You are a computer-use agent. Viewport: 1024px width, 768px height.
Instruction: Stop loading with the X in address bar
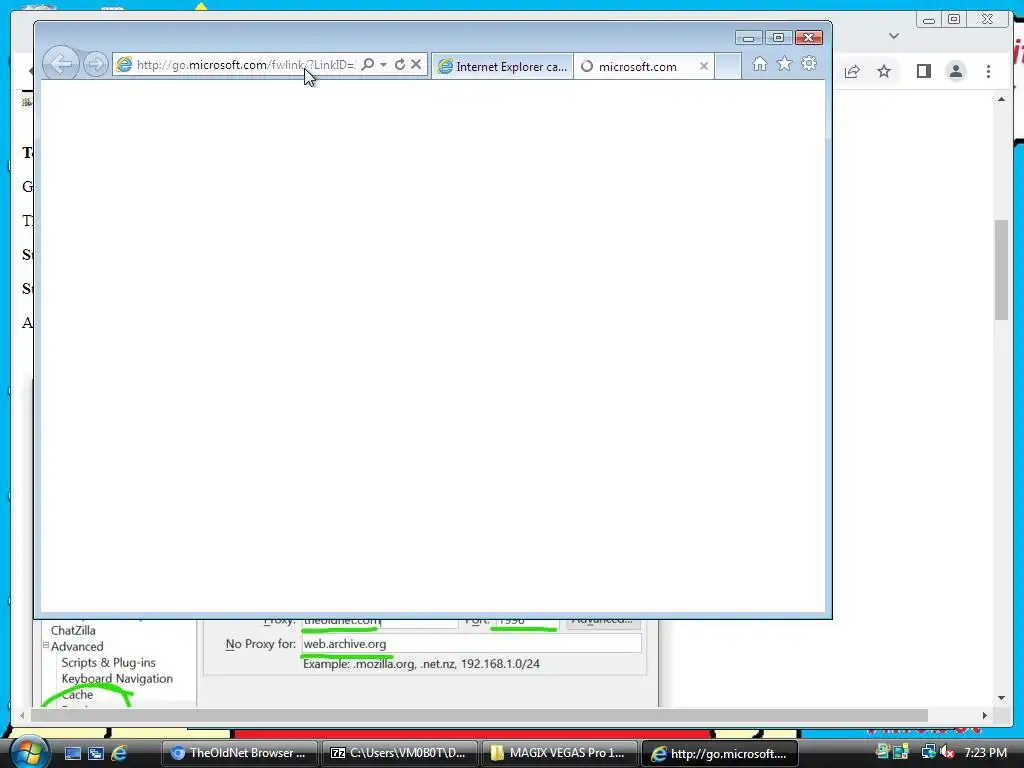[416, 64]
